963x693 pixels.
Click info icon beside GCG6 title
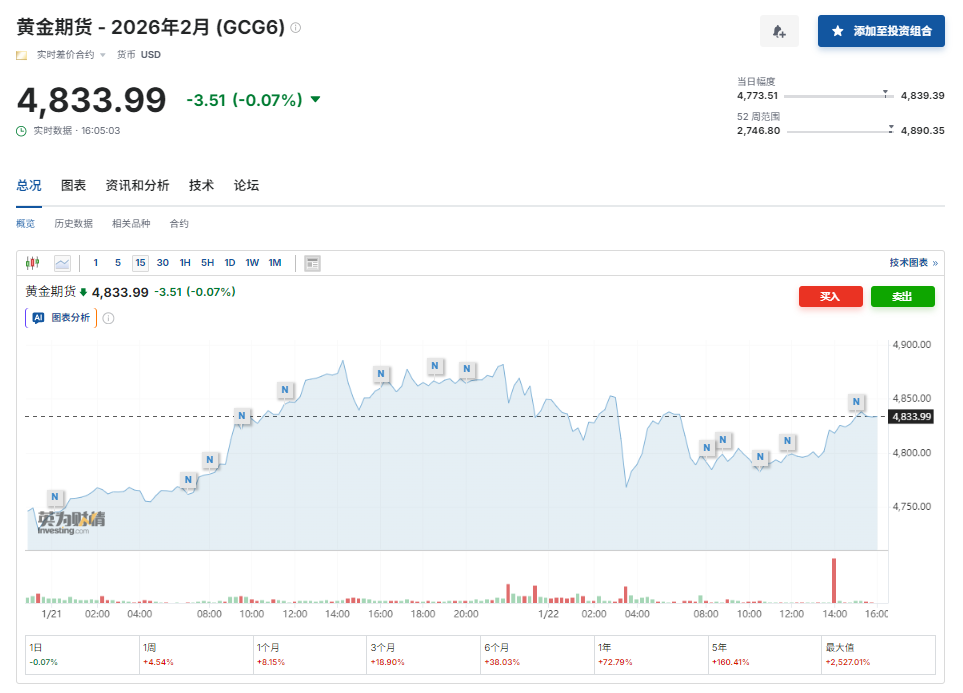[296, 28]
